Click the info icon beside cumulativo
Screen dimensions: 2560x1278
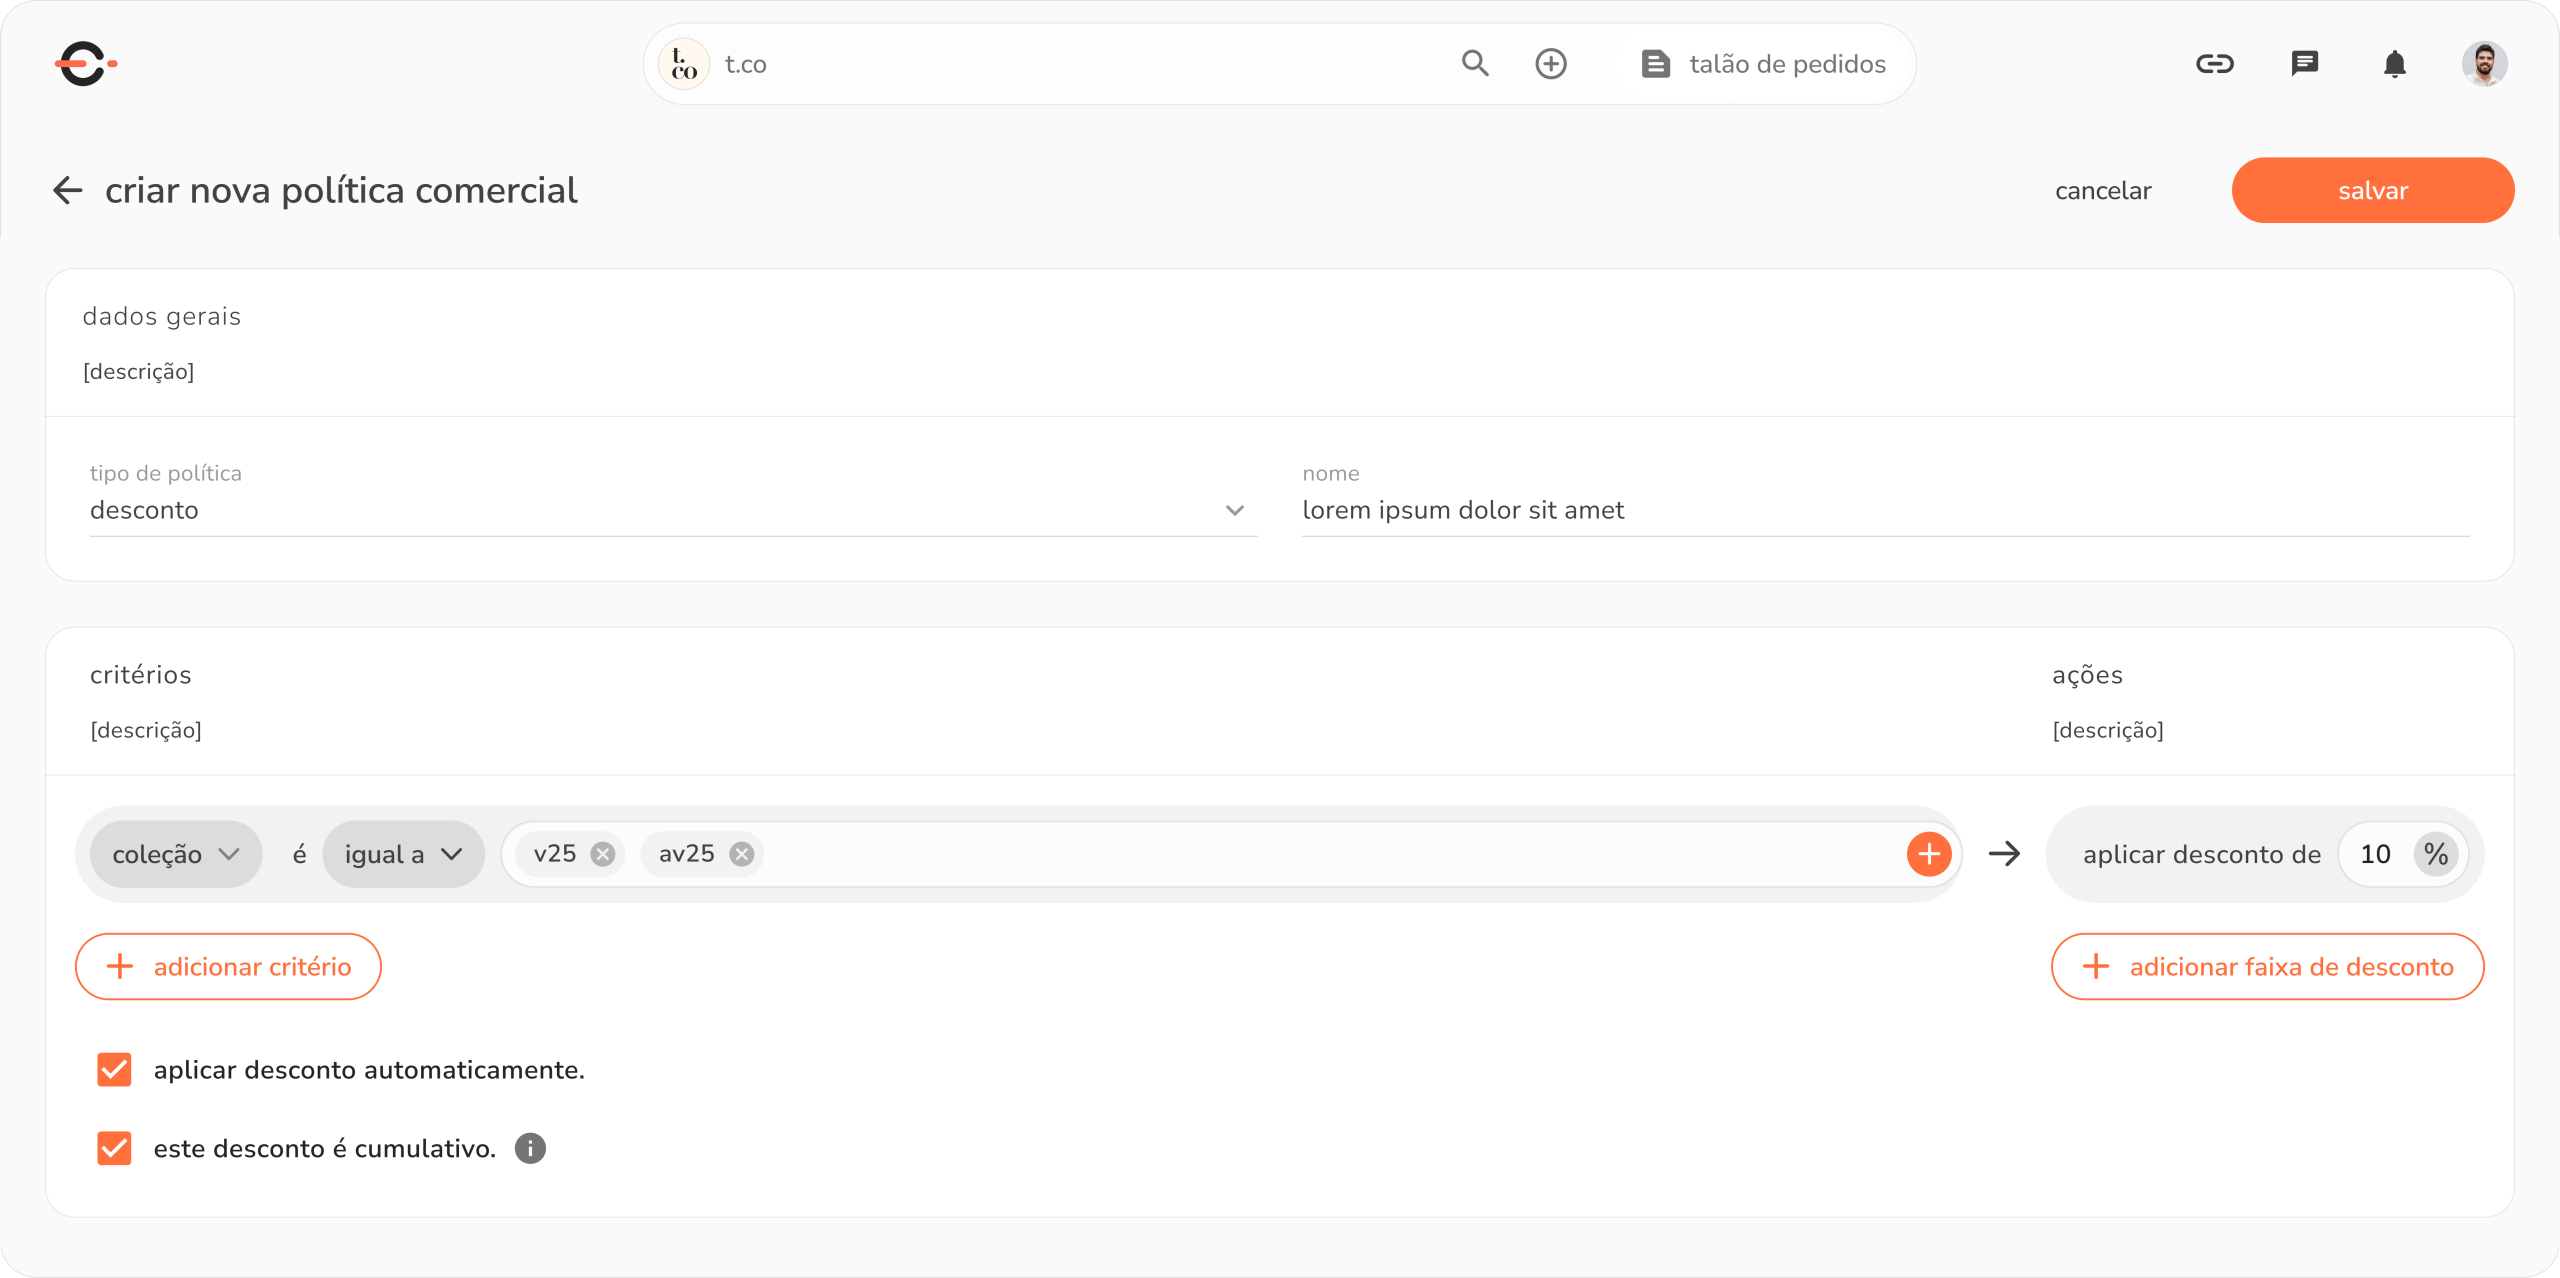pos(530,1149)
